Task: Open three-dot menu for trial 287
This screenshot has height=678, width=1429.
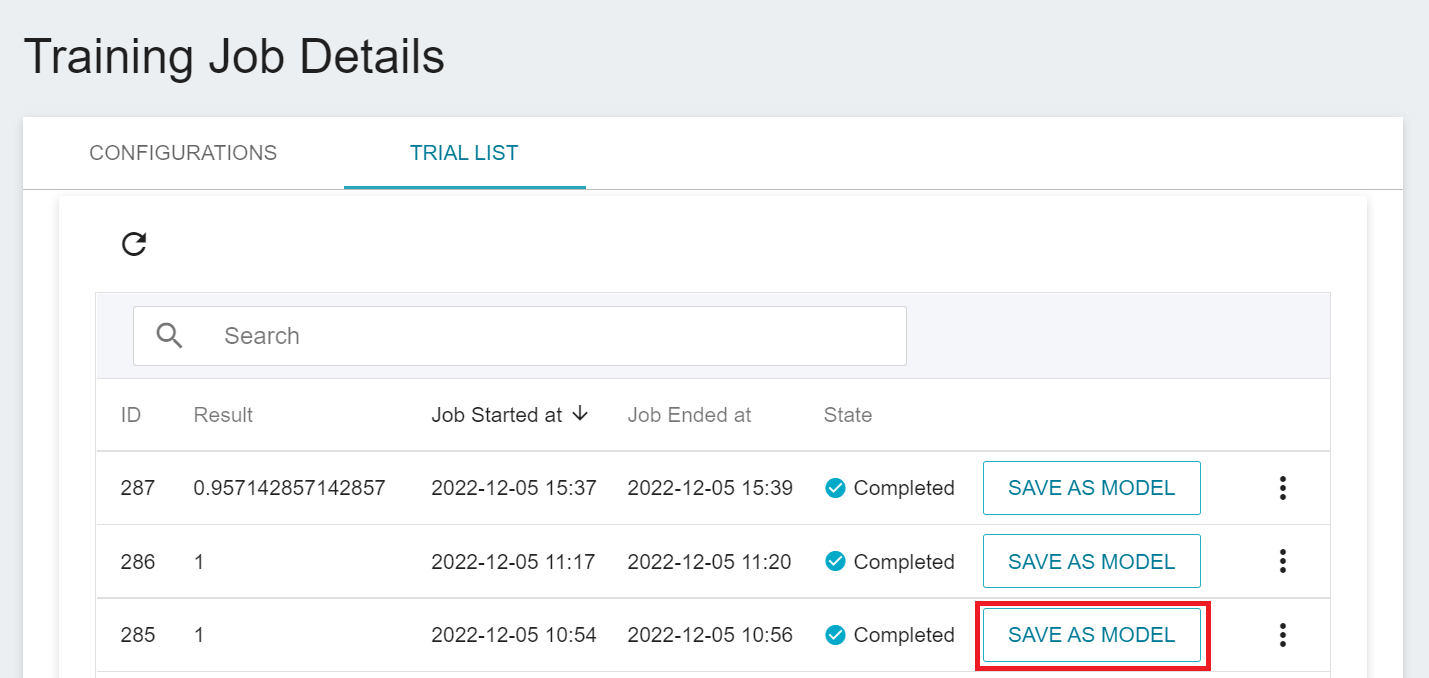Action: [x=1282, y=488]
